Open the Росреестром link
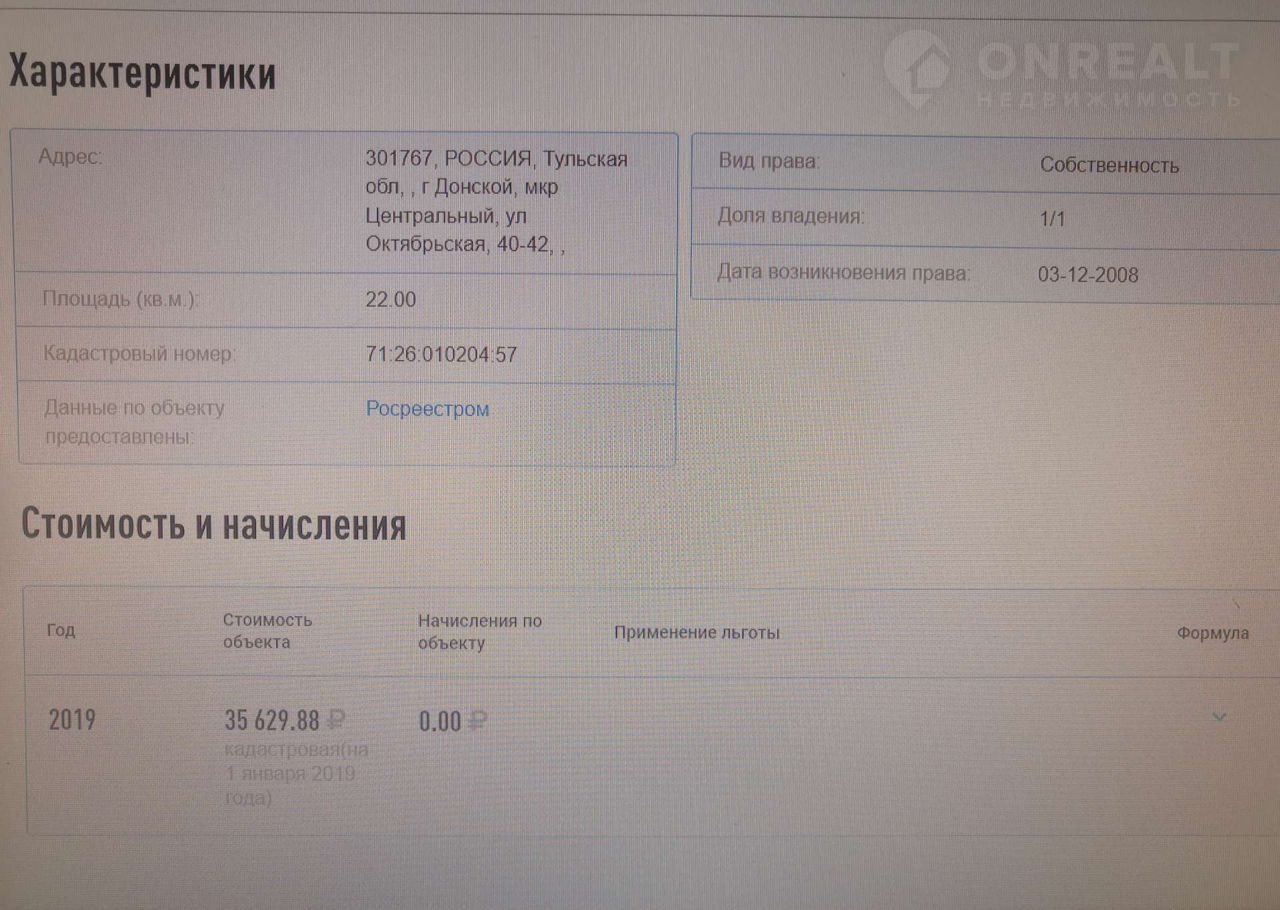The height and width of the screenshot is (910, 1280). point(427,409)
